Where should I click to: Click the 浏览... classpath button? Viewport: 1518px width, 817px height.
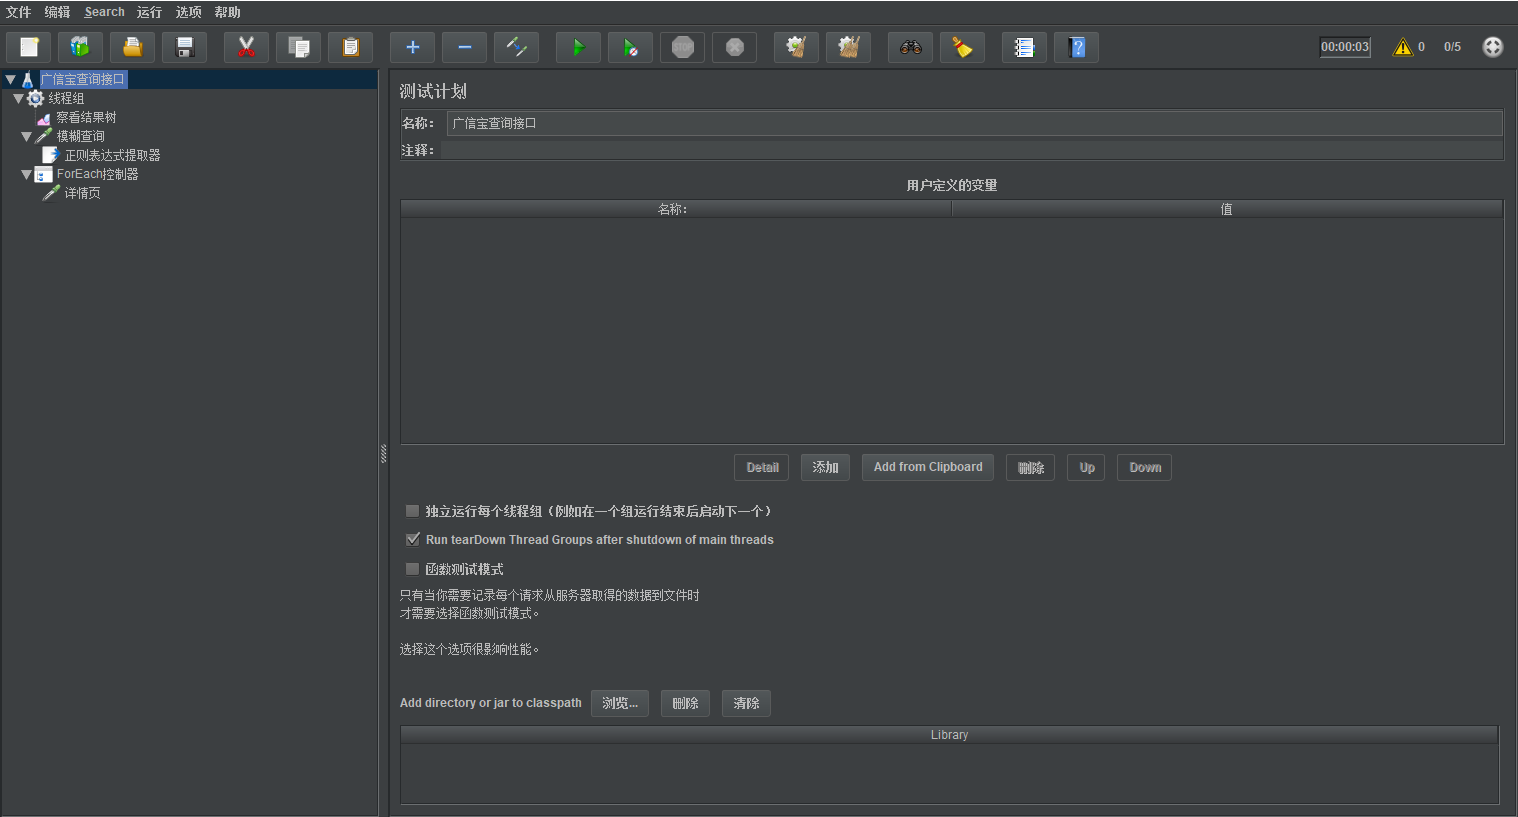coord(620,703)
